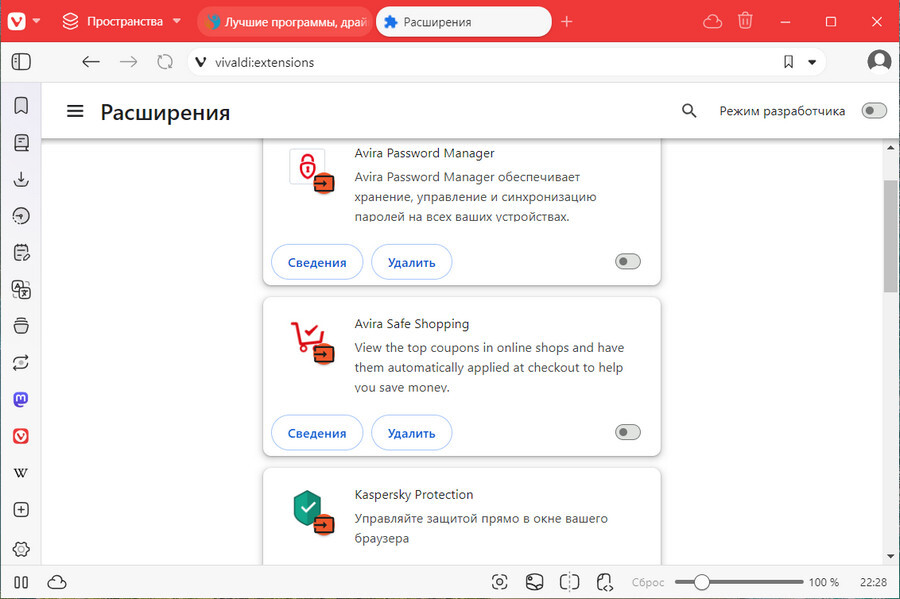
Task: Enable the Avira Password Manager extension
Action: point(628,262)
